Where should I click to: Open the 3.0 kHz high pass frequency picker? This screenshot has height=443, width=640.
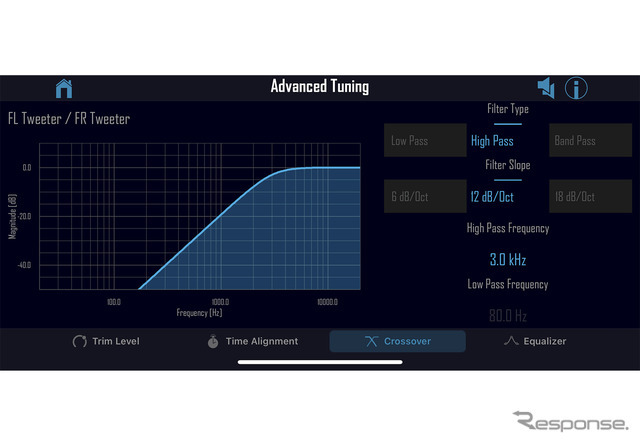pyautogui.click(x=508, y=260)
